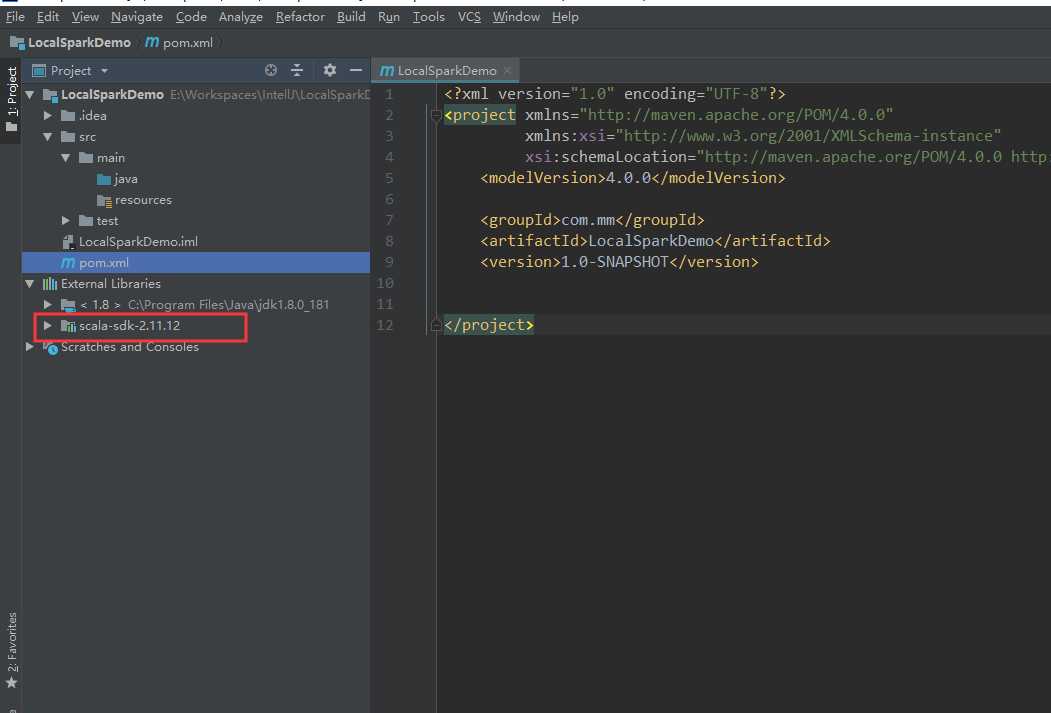Expand the .idea folder arrow
This screenshot has width=1051, height=713.
click(x=48, y=115)
